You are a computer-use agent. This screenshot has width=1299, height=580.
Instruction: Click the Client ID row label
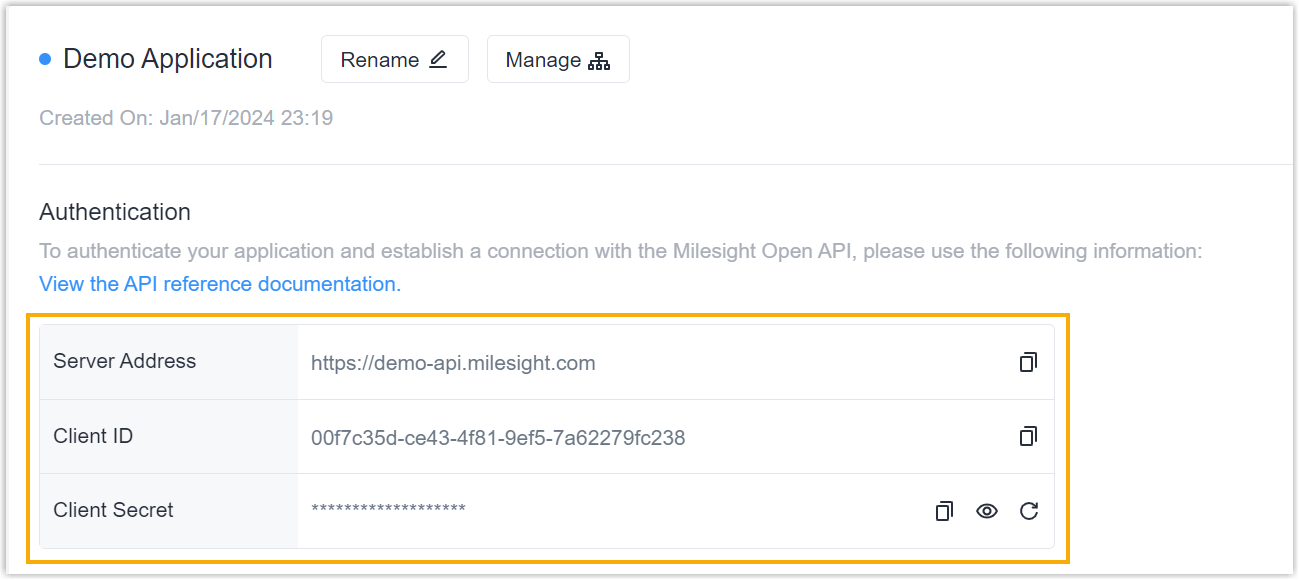click(93, 436)
